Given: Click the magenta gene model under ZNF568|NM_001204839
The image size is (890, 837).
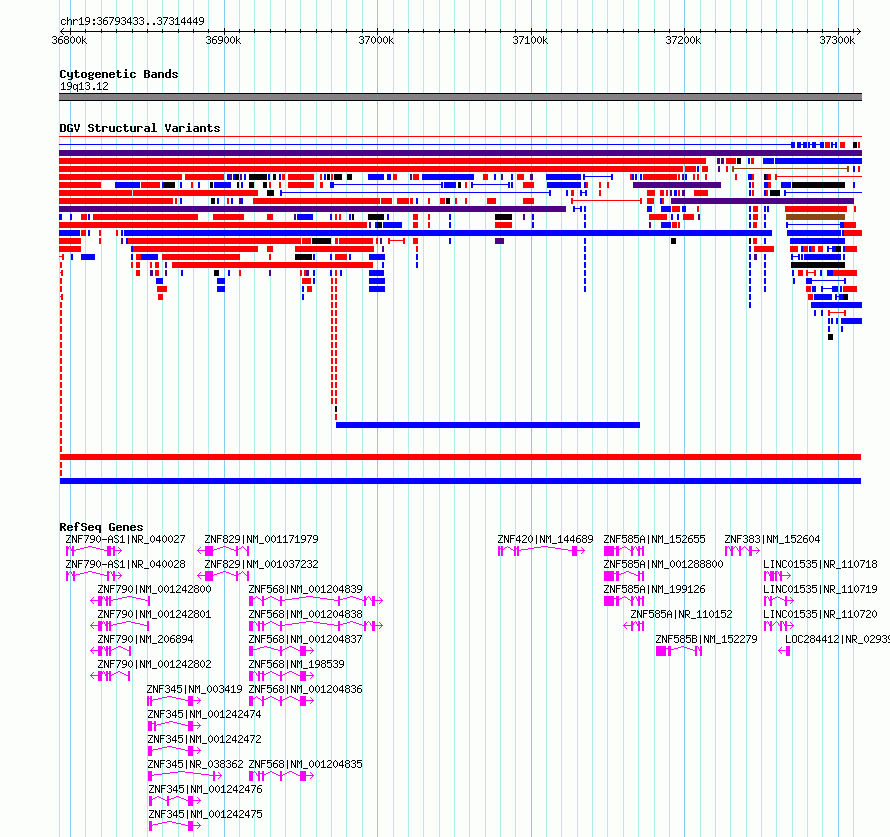Looking at the screenshot, I should pos(316,601).
